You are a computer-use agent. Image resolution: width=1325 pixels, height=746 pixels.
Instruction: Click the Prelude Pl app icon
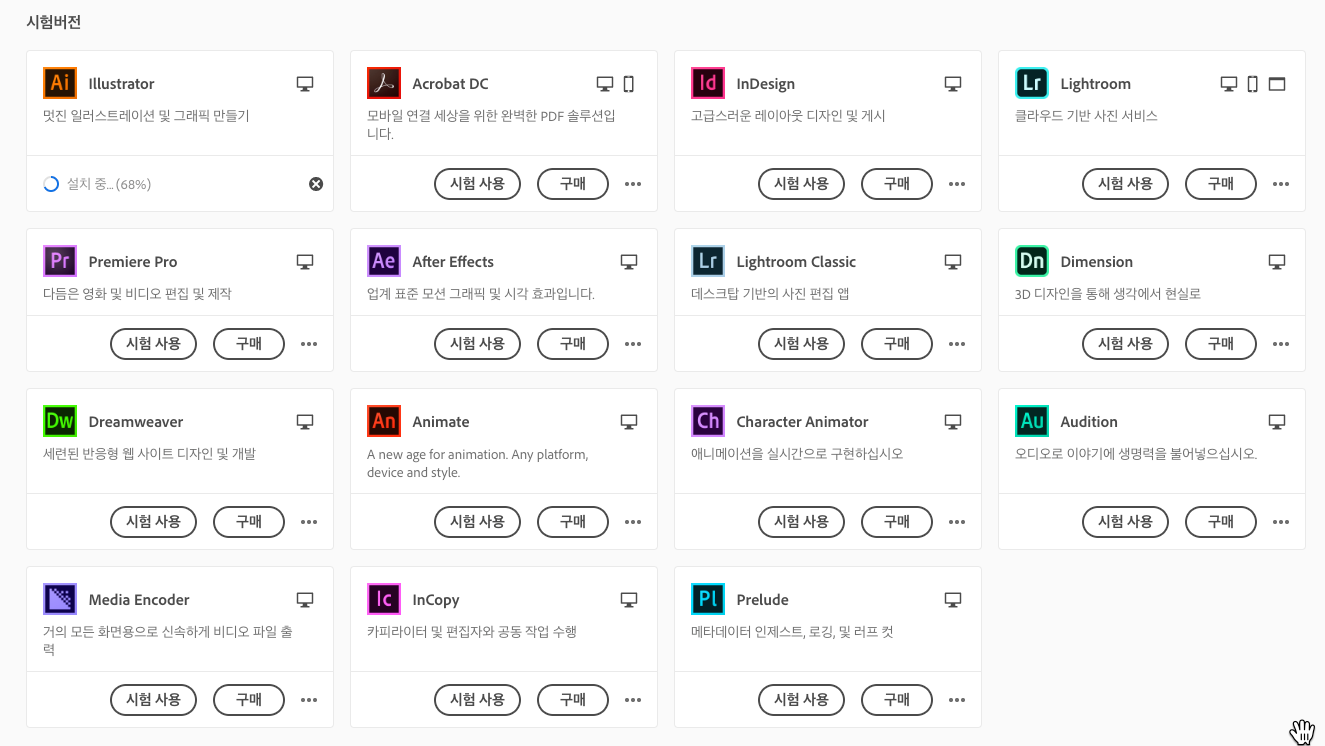(708, 599)
